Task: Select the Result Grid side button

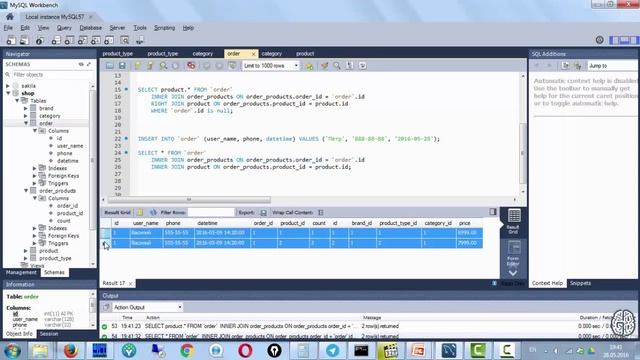Action: [513, 222]
